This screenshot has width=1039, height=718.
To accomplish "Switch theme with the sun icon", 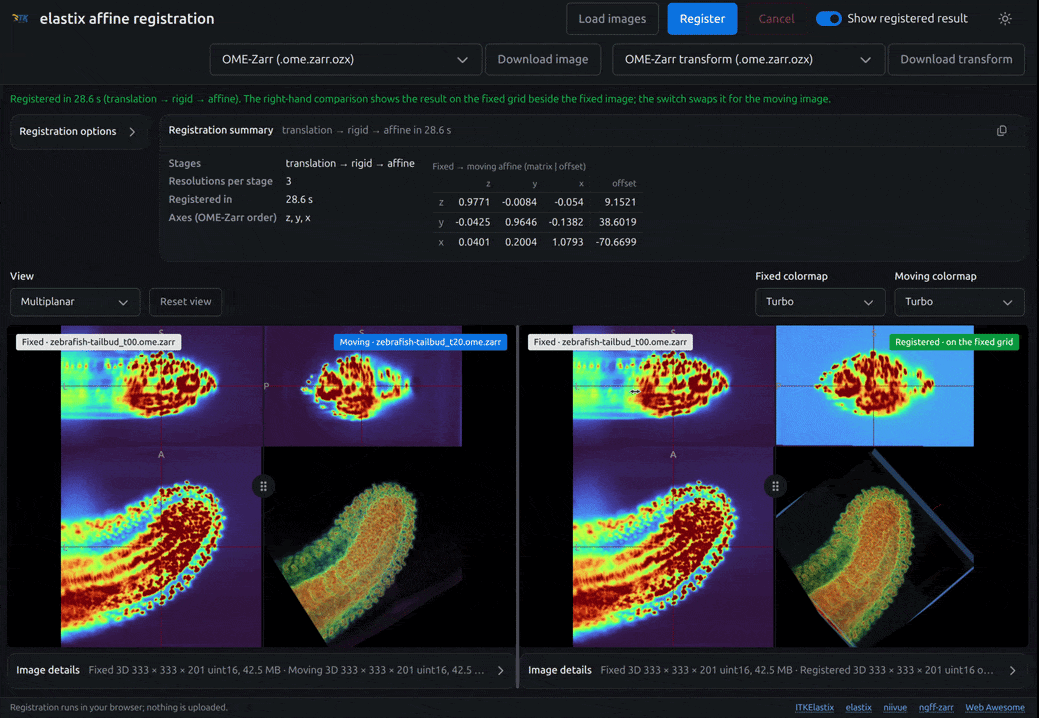I will click(1005, 19).
